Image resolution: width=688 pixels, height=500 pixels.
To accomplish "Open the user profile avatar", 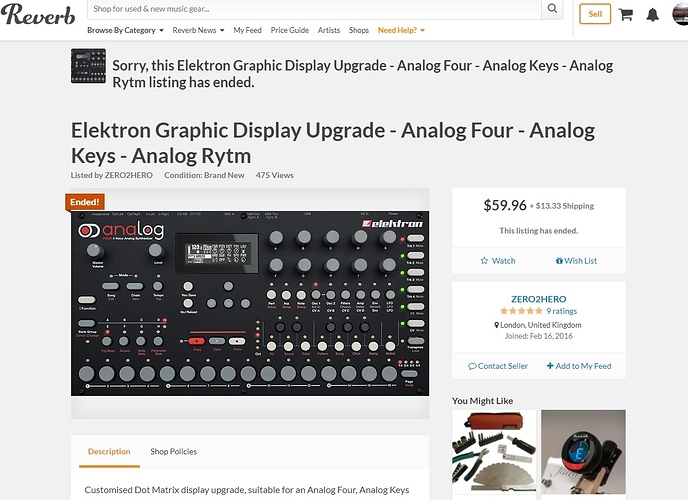I will tap(681, 14).
